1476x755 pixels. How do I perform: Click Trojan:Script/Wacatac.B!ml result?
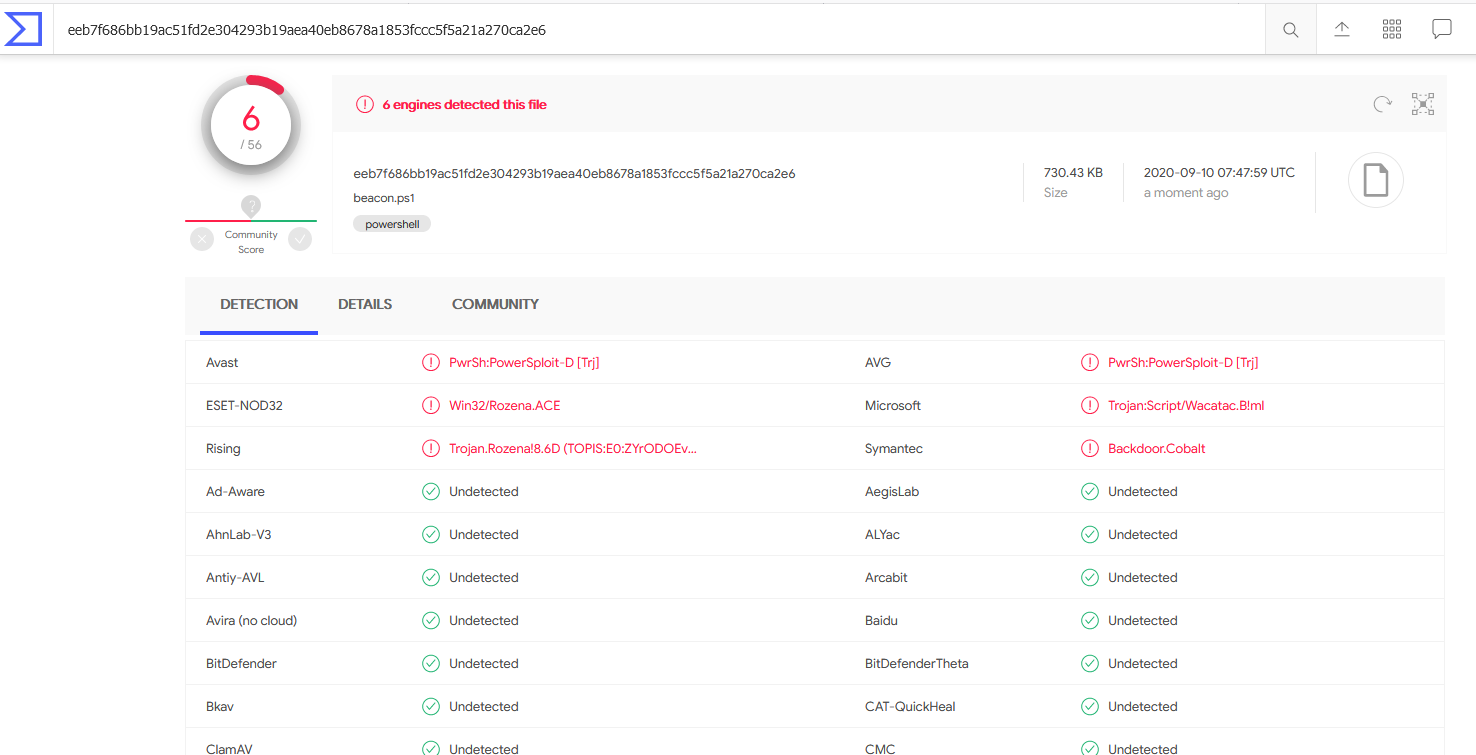point(1186,406)
